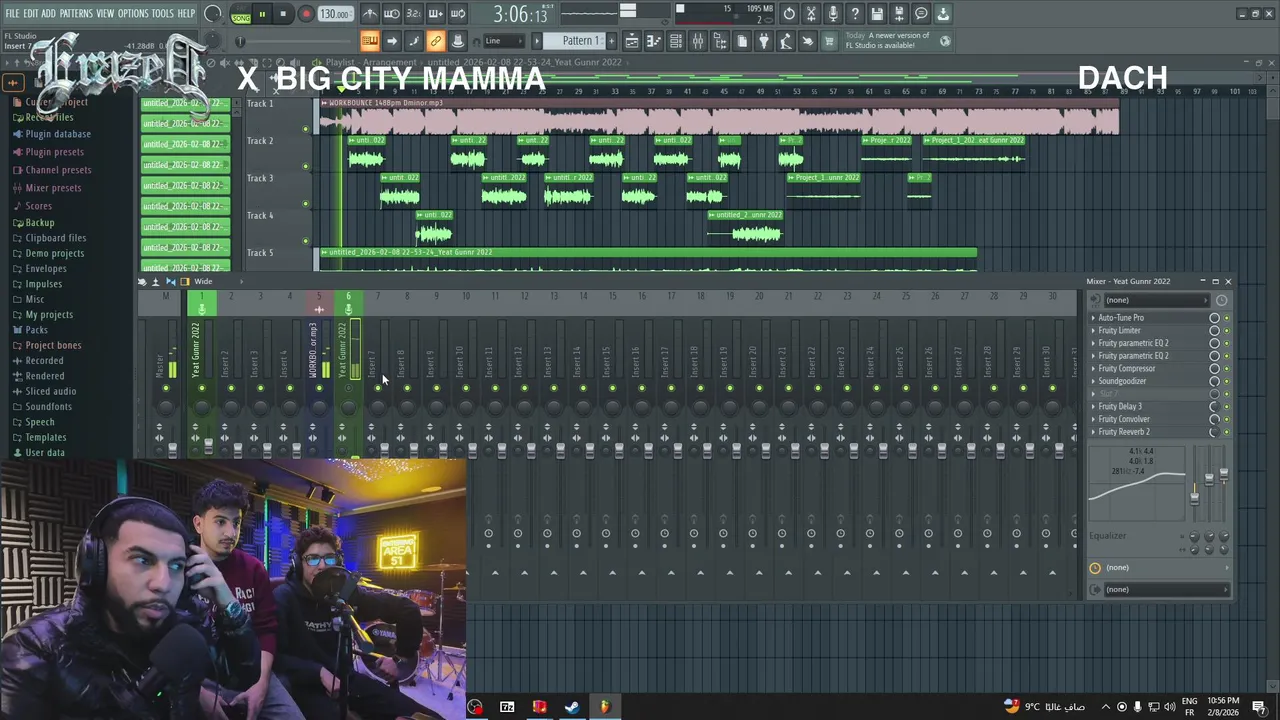Open the VIEW menu
The width and height of the screenshot is (1280, 720).
click(105, 13)
